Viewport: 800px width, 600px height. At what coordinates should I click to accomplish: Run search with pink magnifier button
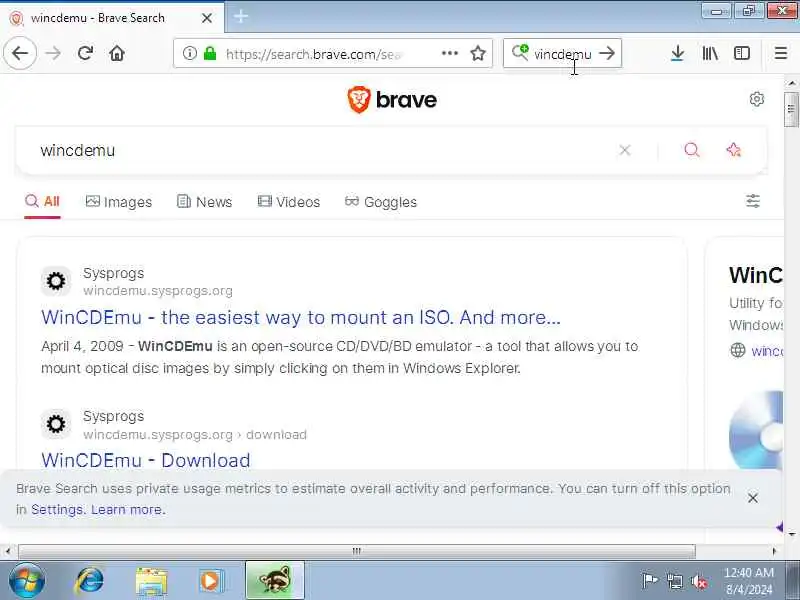click(x=692, y=149)
